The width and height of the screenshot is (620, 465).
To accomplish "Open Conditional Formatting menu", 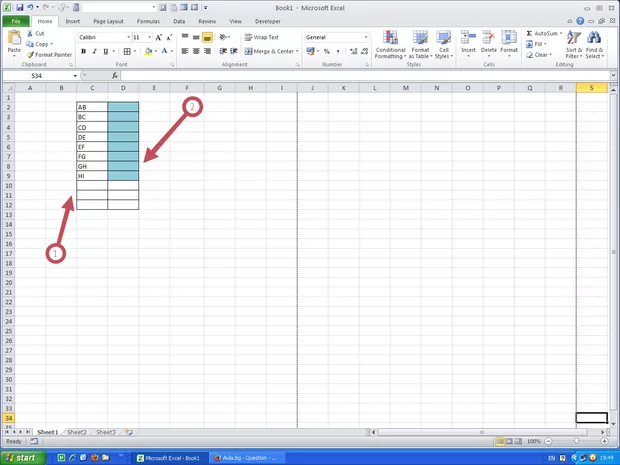I will (390, 45).
